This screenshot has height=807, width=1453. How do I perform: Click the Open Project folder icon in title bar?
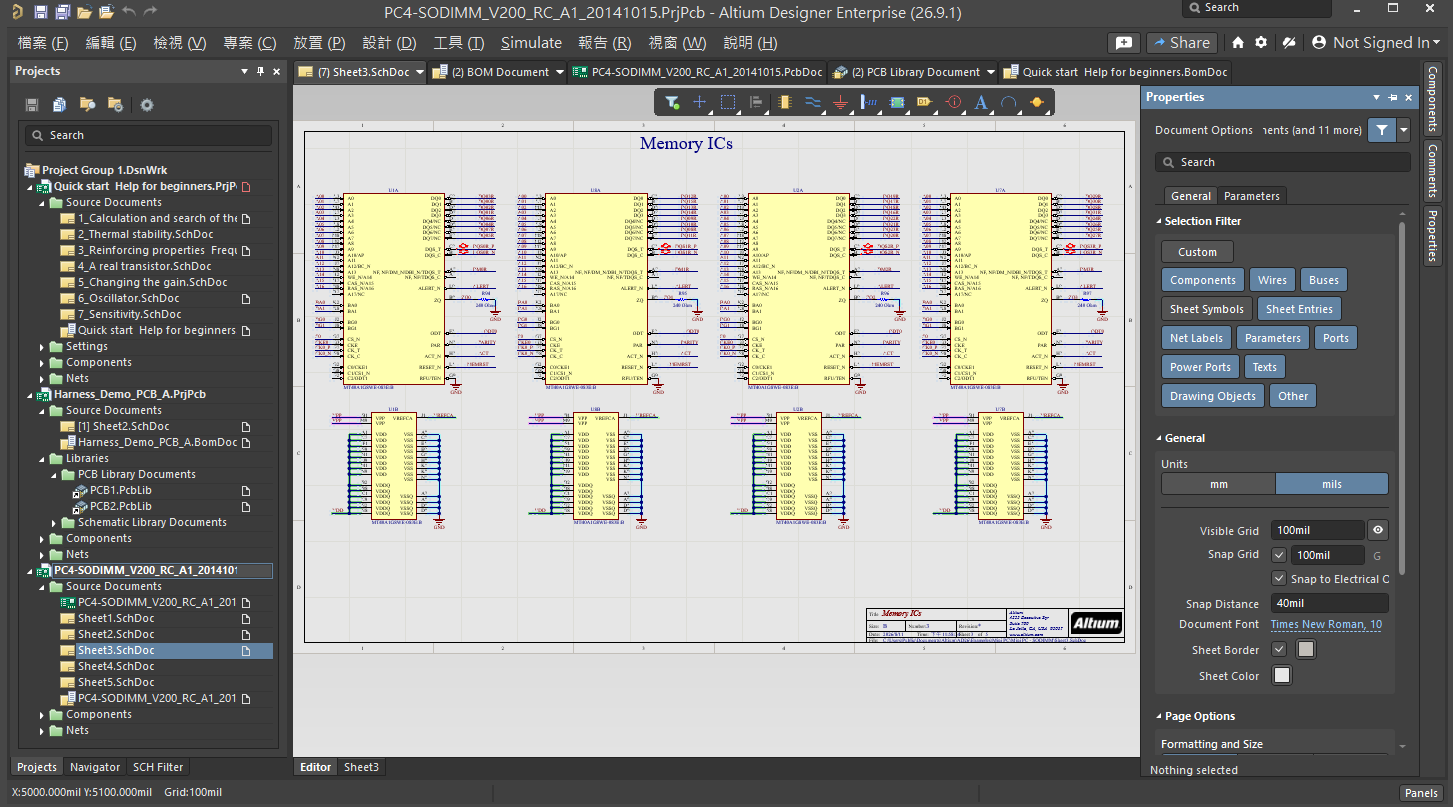coord(84,12)
